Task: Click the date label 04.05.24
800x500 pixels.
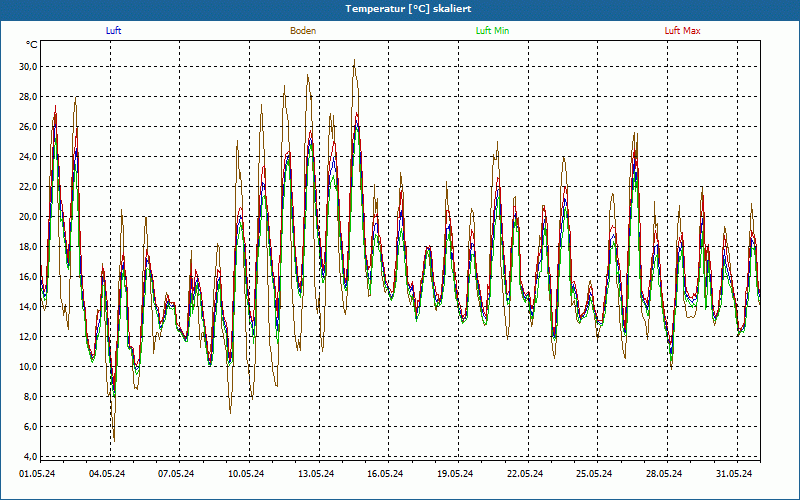Action: coord(107,474)
